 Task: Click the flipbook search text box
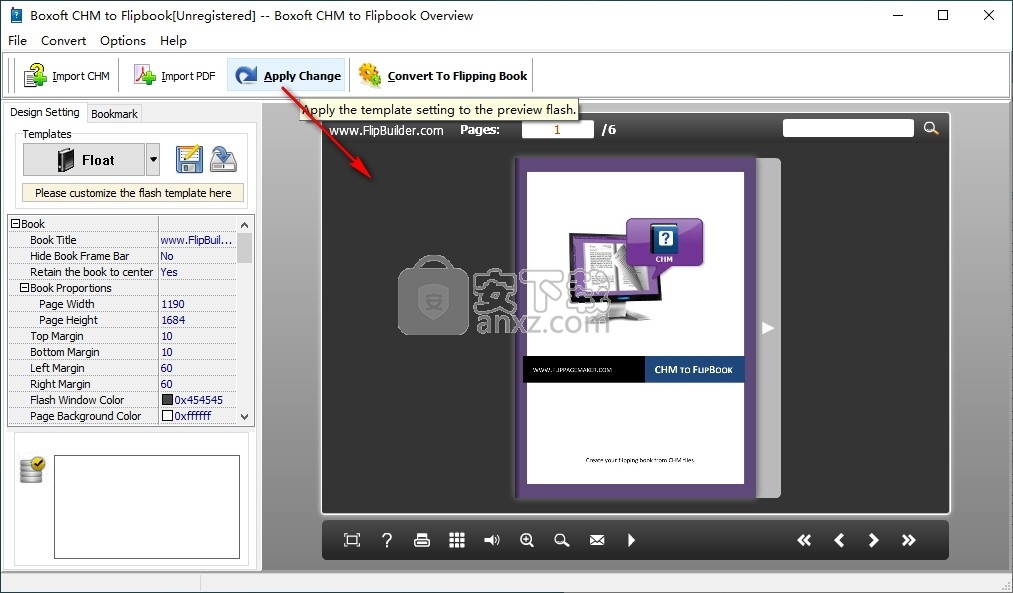coord(848,128)
